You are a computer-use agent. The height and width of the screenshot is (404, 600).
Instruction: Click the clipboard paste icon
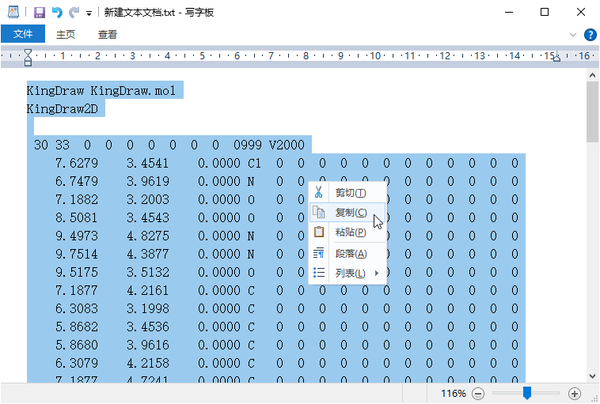(319, 231)
